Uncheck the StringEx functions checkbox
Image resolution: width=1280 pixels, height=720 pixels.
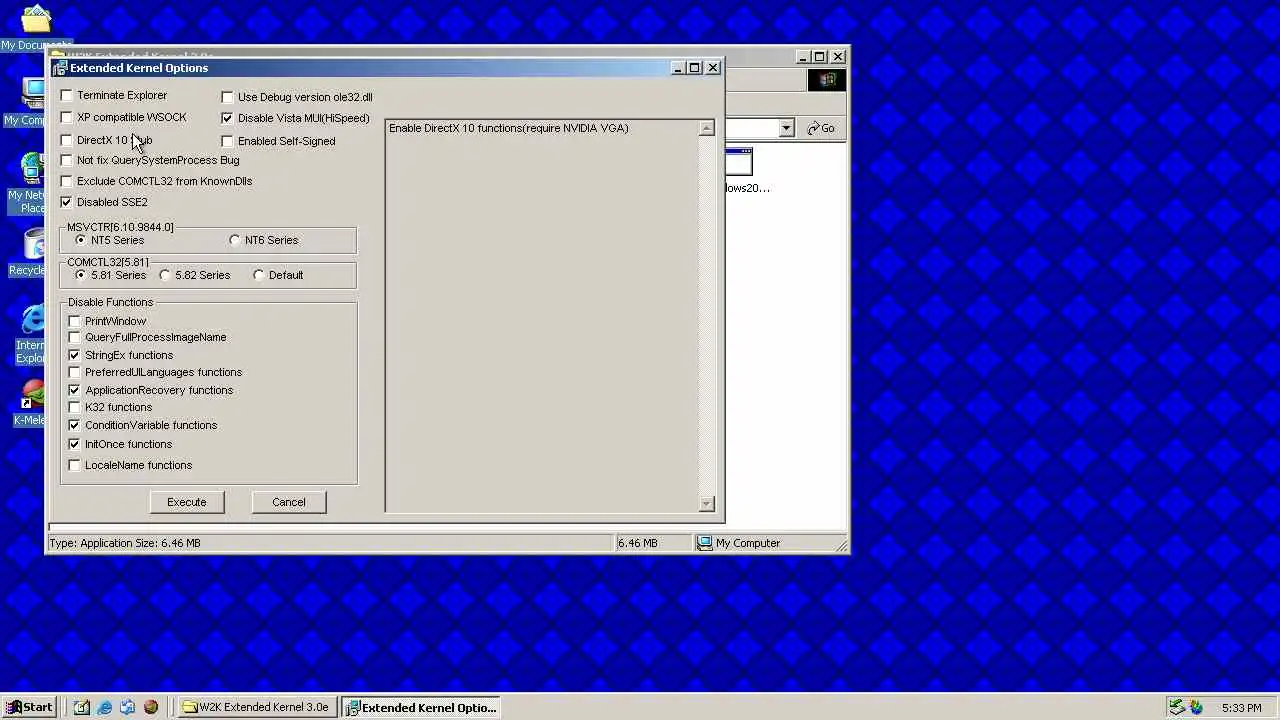[75, 355]
